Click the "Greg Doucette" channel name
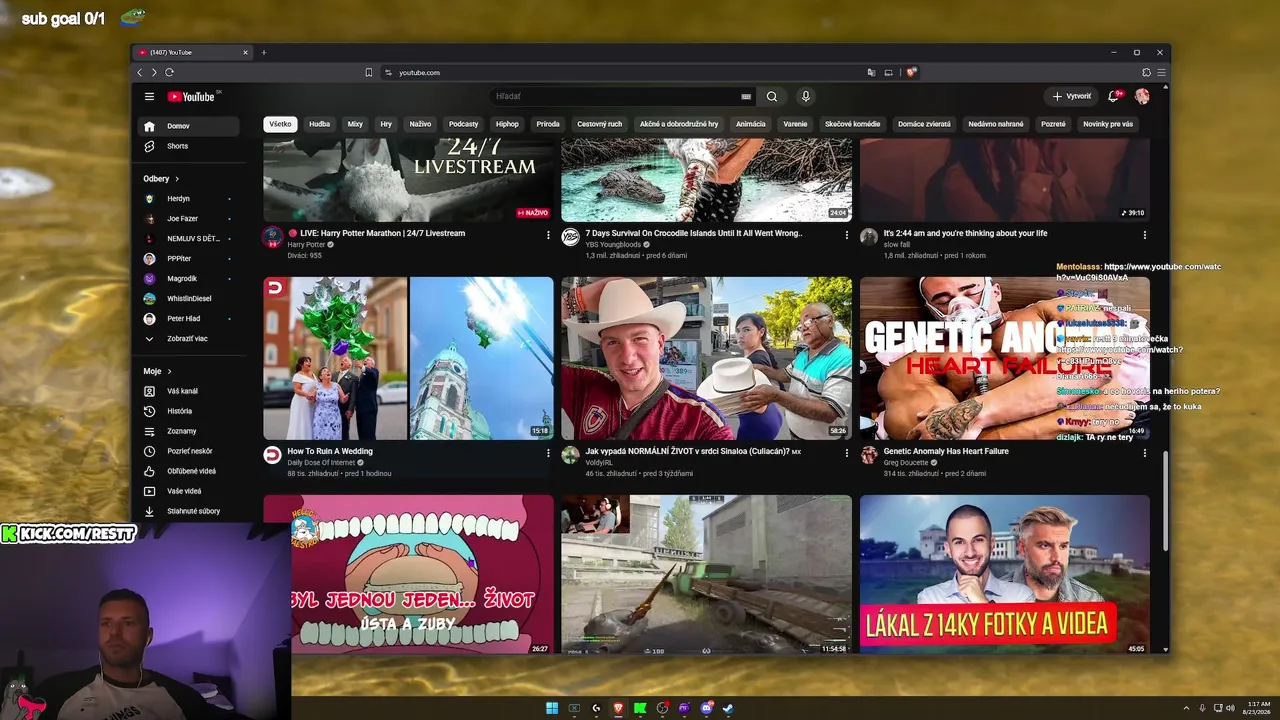This screenshot has height=720, width=1280. pyautogui.click(x=907, y=463)
